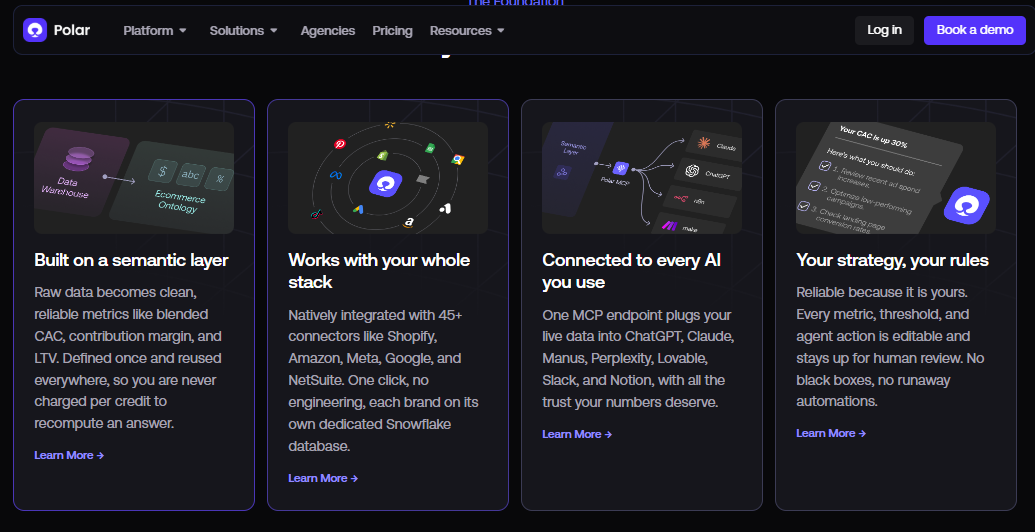Image resolution: width=1035 pixels, height=532 pixels.
Task: Click the Google Ads logo in orbit
Action: 358,209
